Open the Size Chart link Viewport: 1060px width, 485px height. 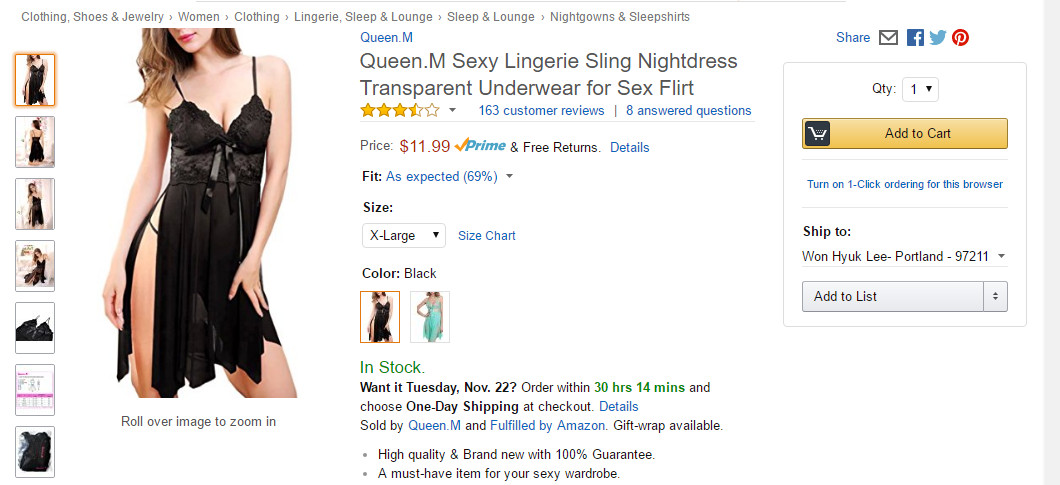click(x=487, y=236)
